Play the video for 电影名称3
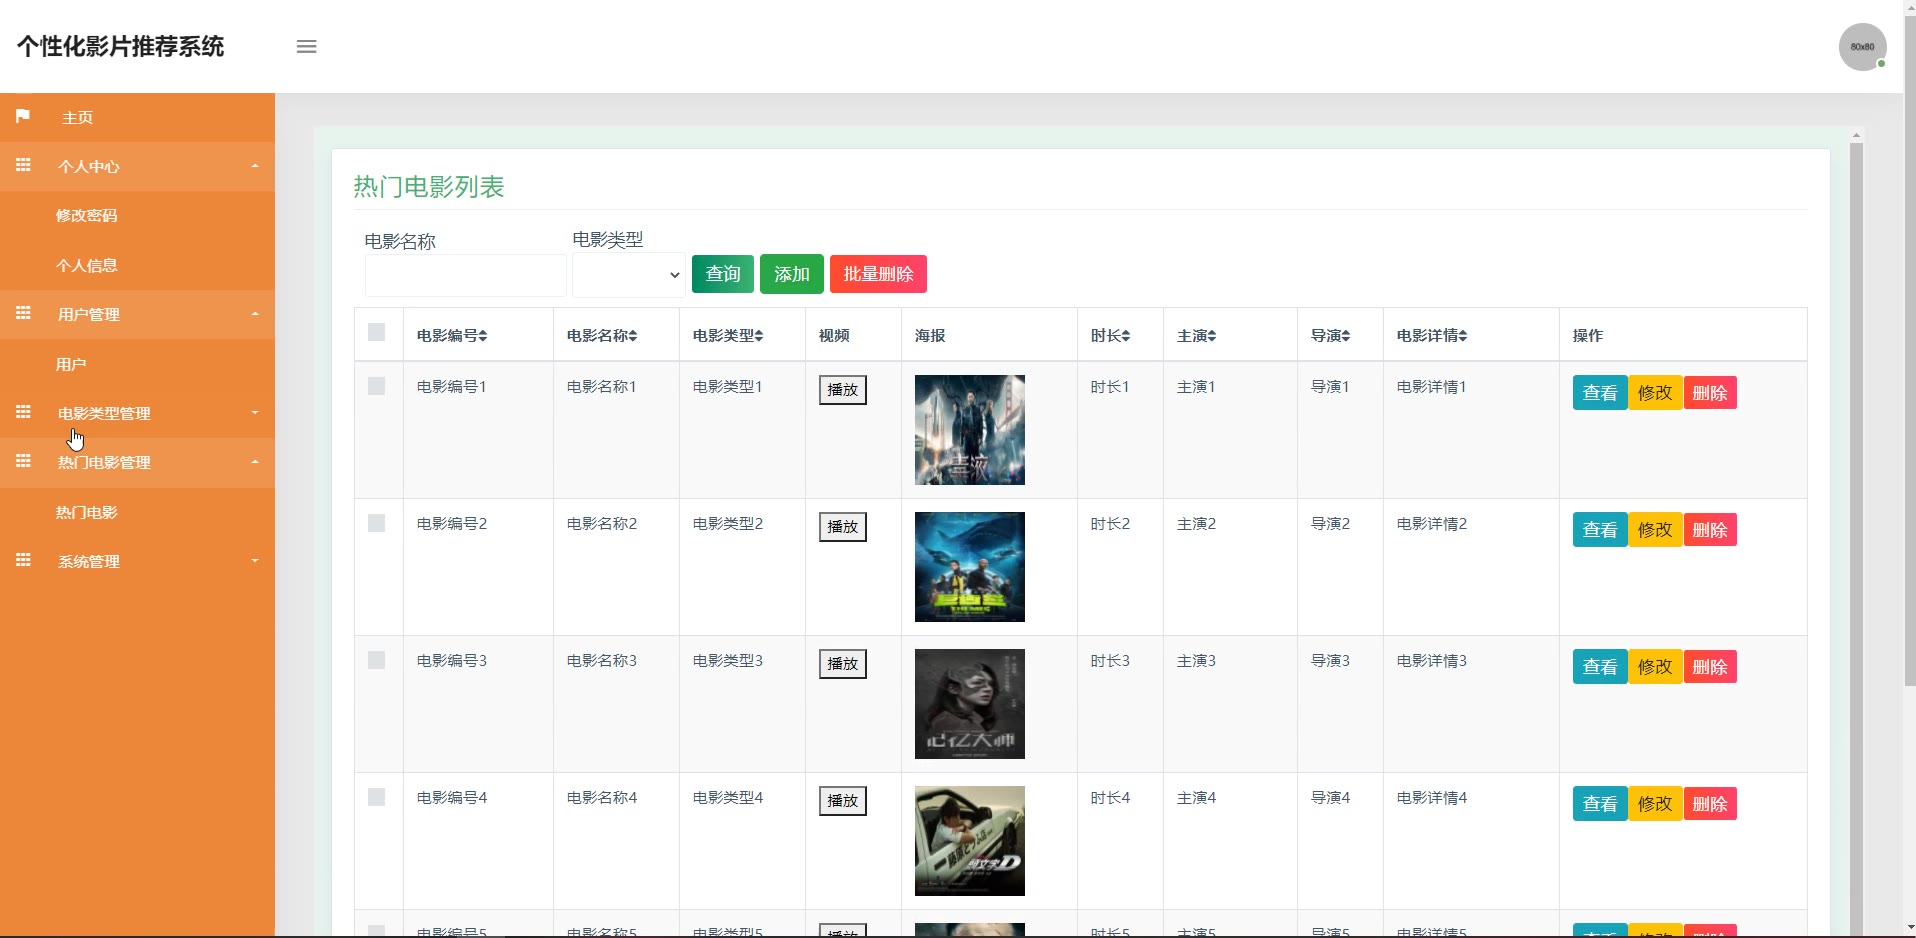 coord(843,664)
